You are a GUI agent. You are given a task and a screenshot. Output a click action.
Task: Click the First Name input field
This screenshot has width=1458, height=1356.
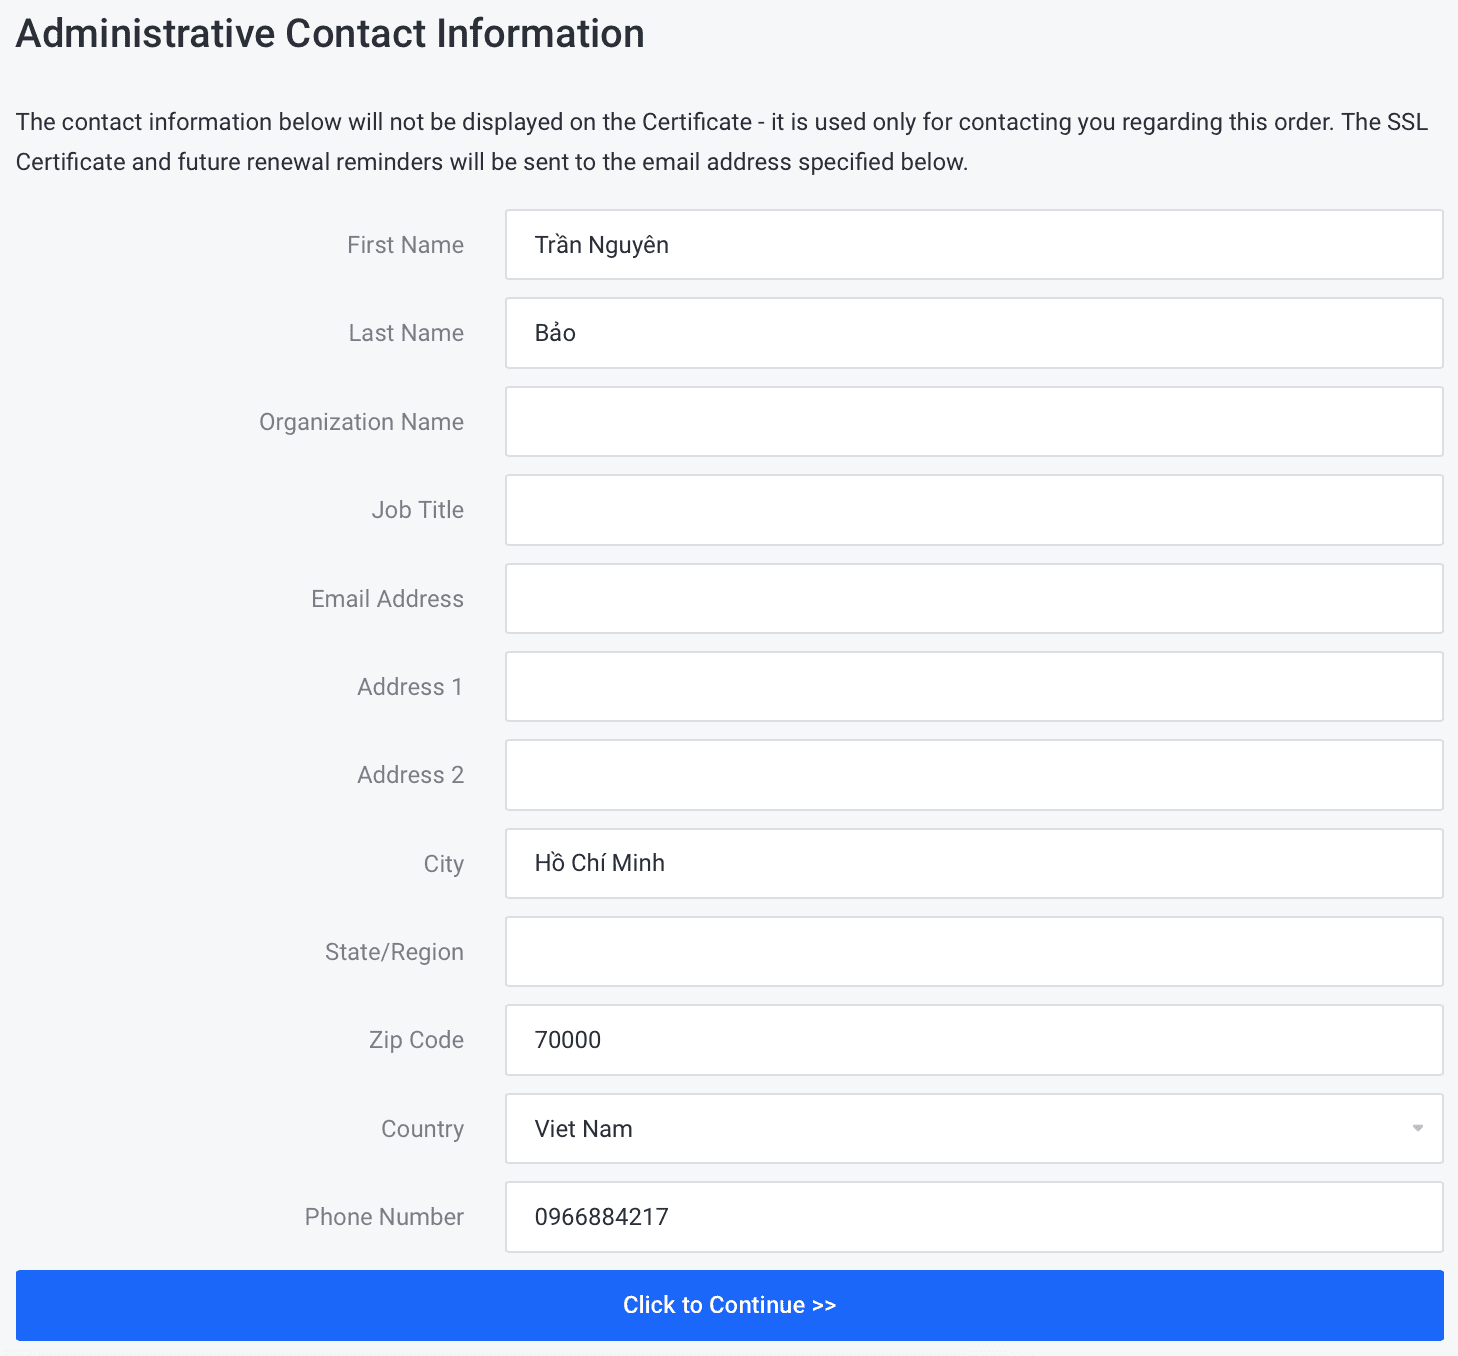click(973, 245)
